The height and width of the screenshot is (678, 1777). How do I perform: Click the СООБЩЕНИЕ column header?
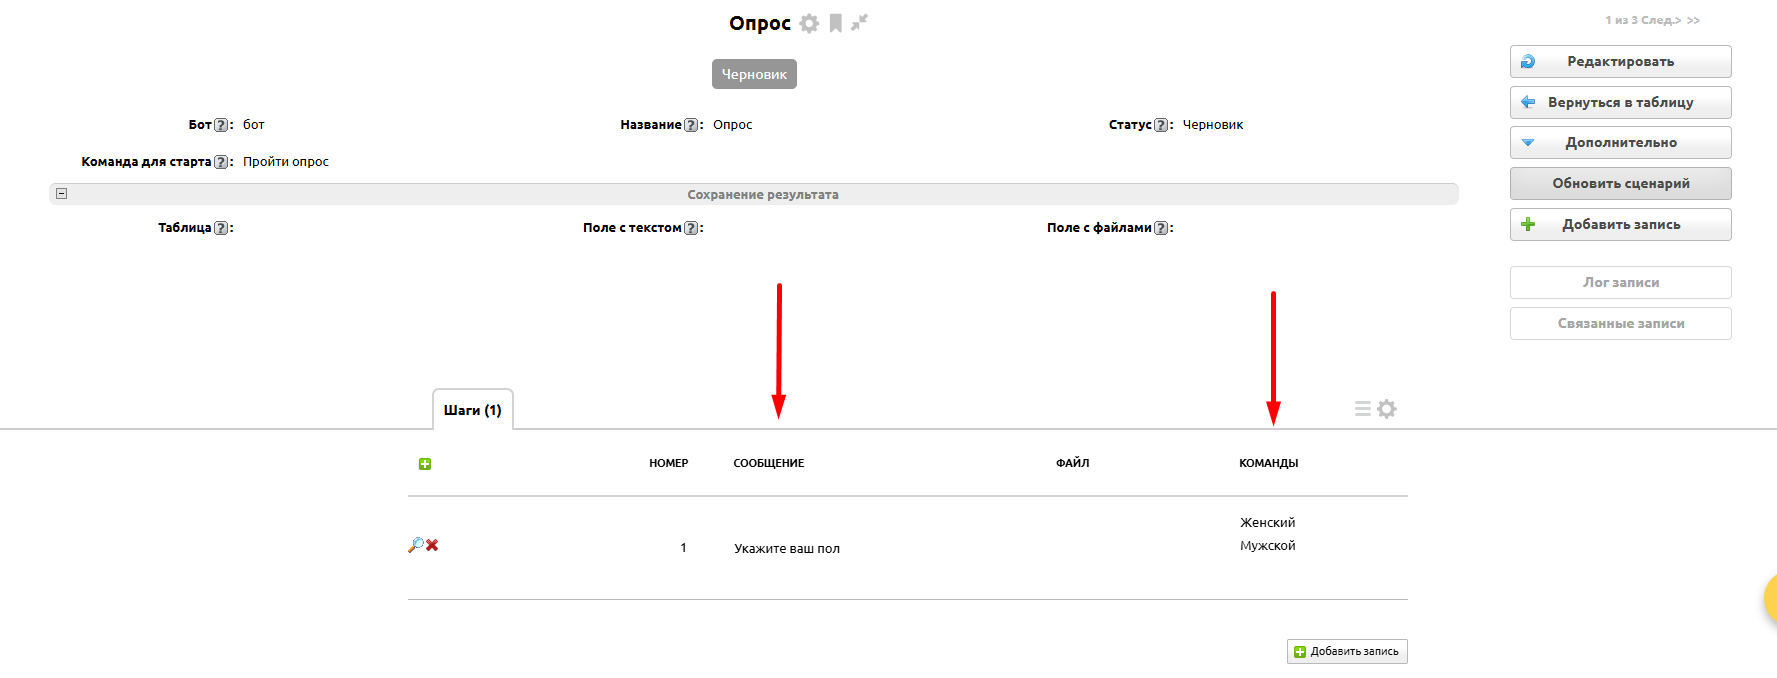(769, 463)
